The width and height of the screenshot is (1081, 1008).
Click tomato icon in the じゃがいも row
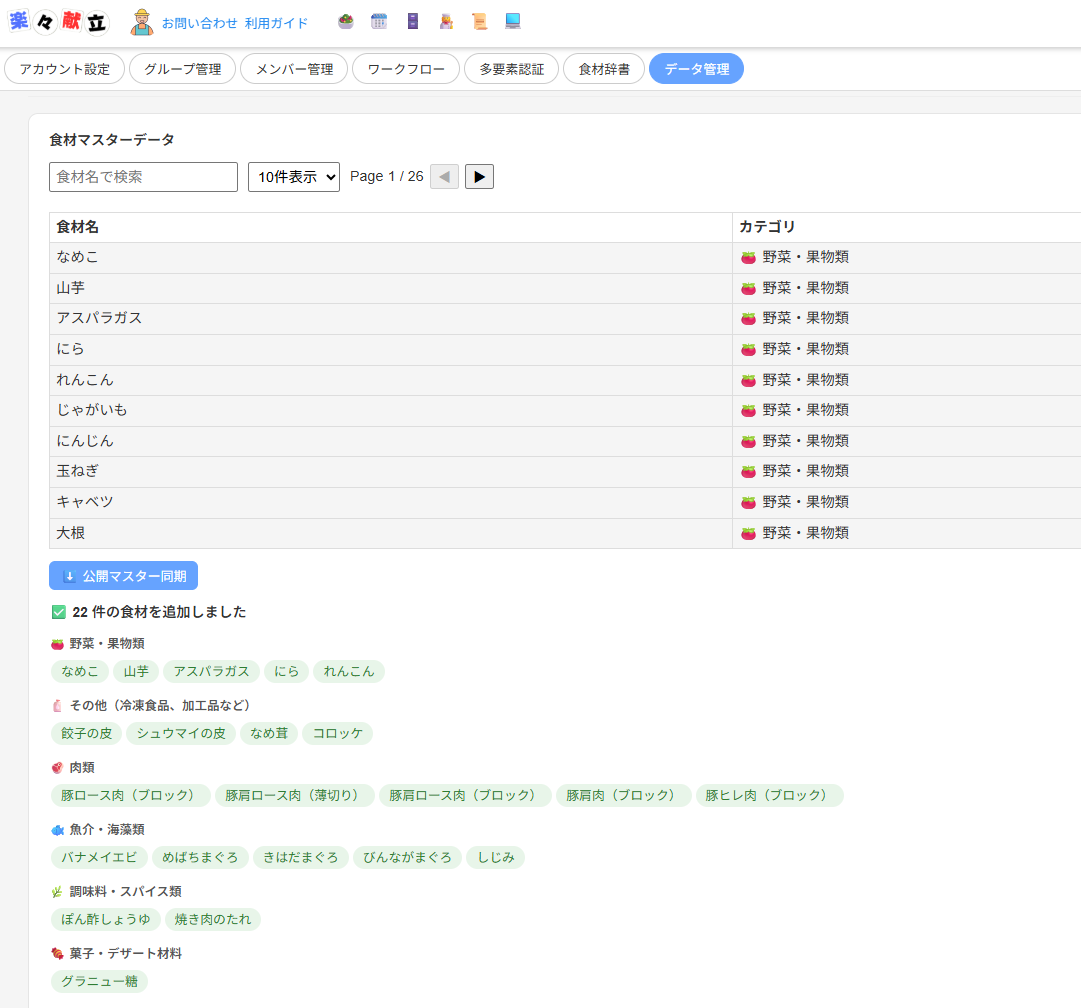pos(749,411)
